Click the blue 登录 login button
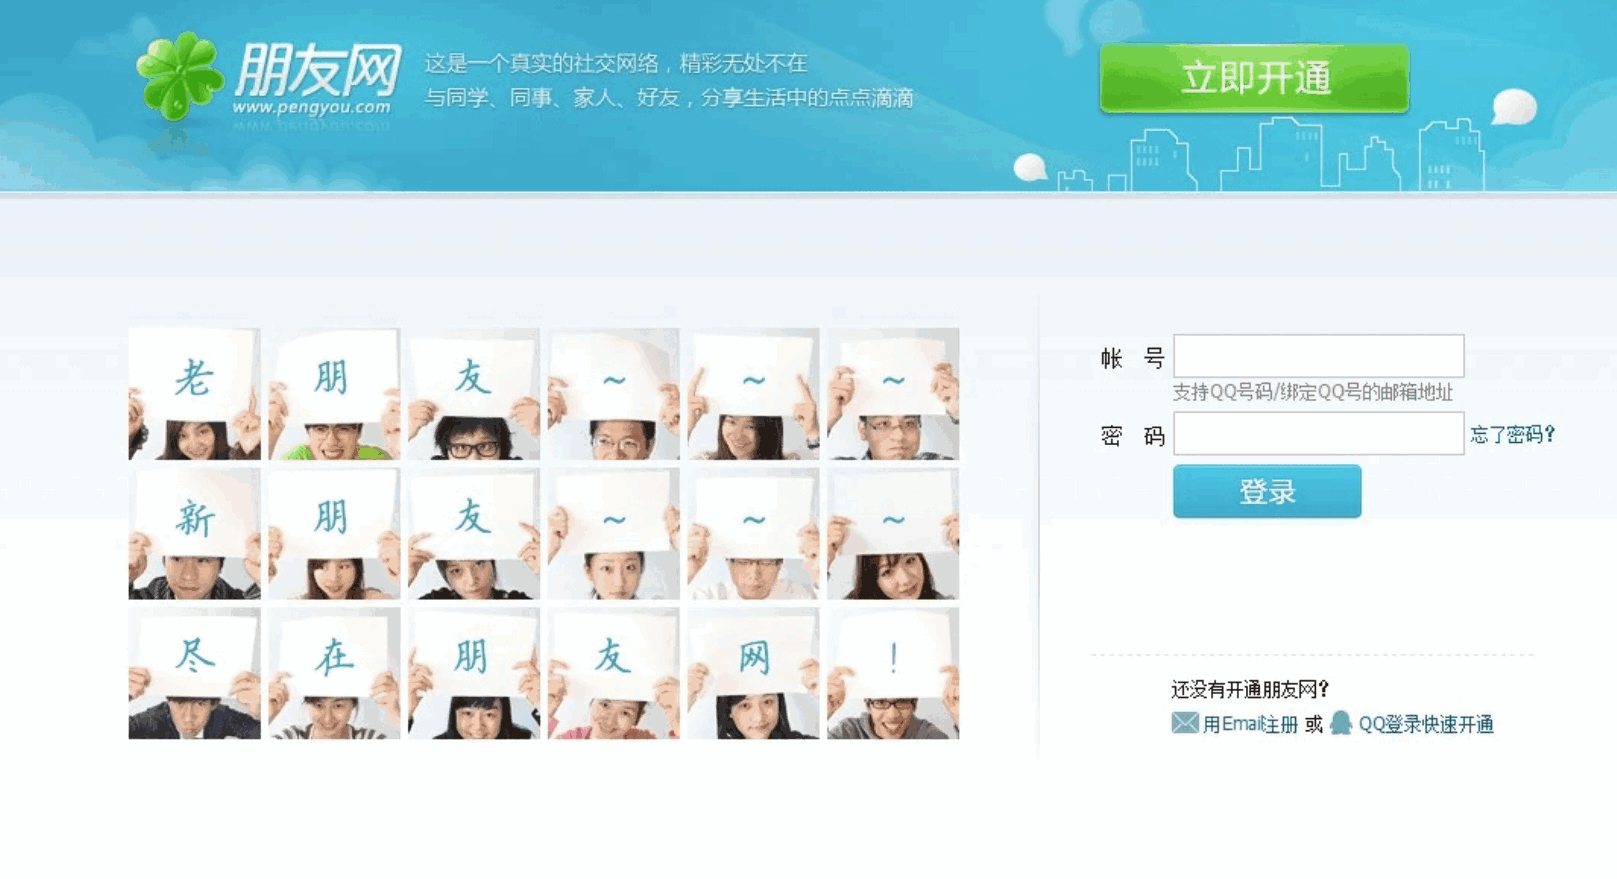The width and height of the screenshot is (1617, 879). [1267, 491]
